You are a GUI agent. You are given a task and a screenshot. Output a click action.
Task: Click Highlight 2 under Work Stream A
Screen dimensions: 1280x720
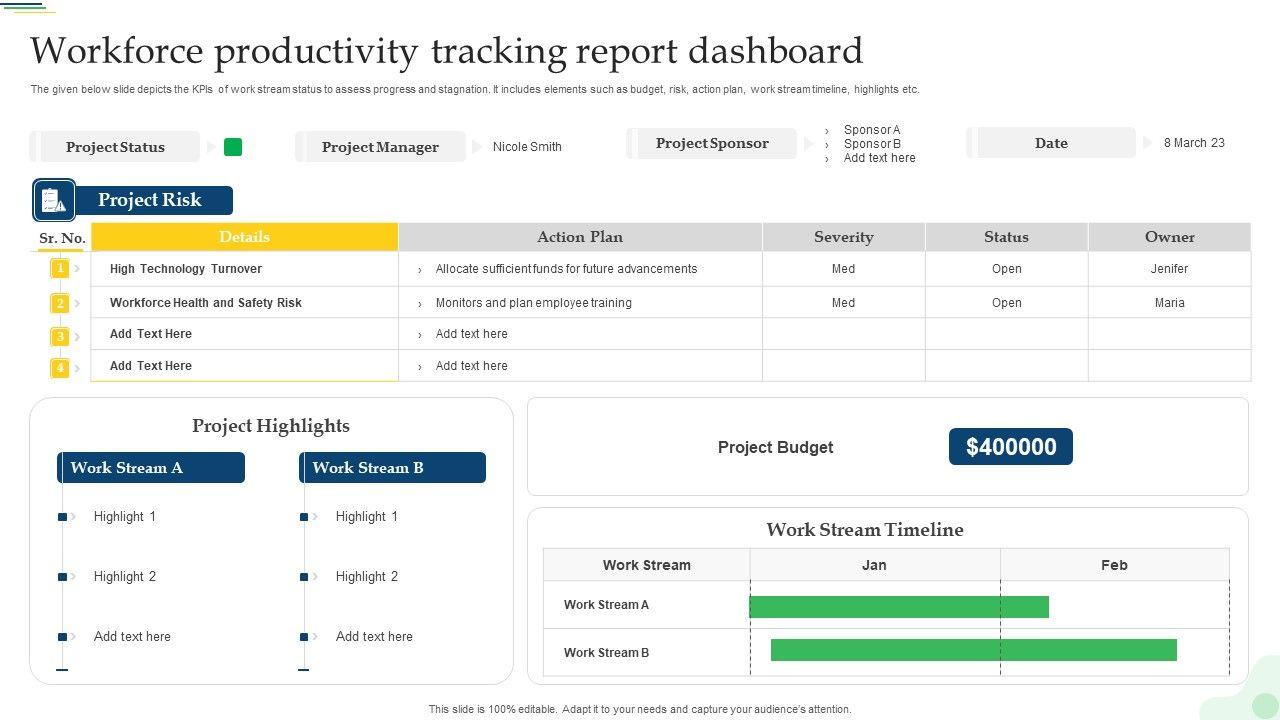pos(125,577)
